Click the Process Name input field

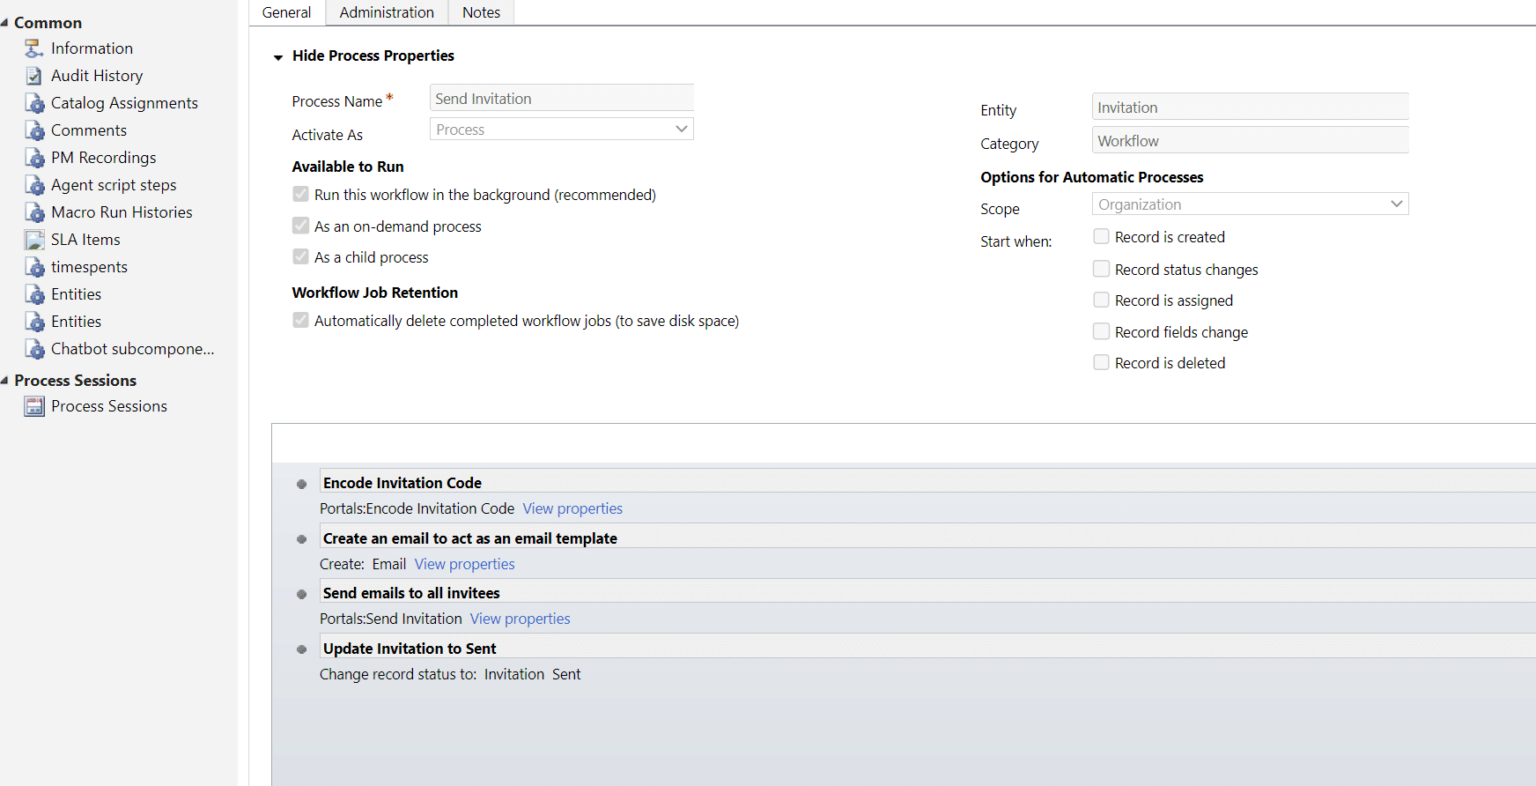point(560,97)
